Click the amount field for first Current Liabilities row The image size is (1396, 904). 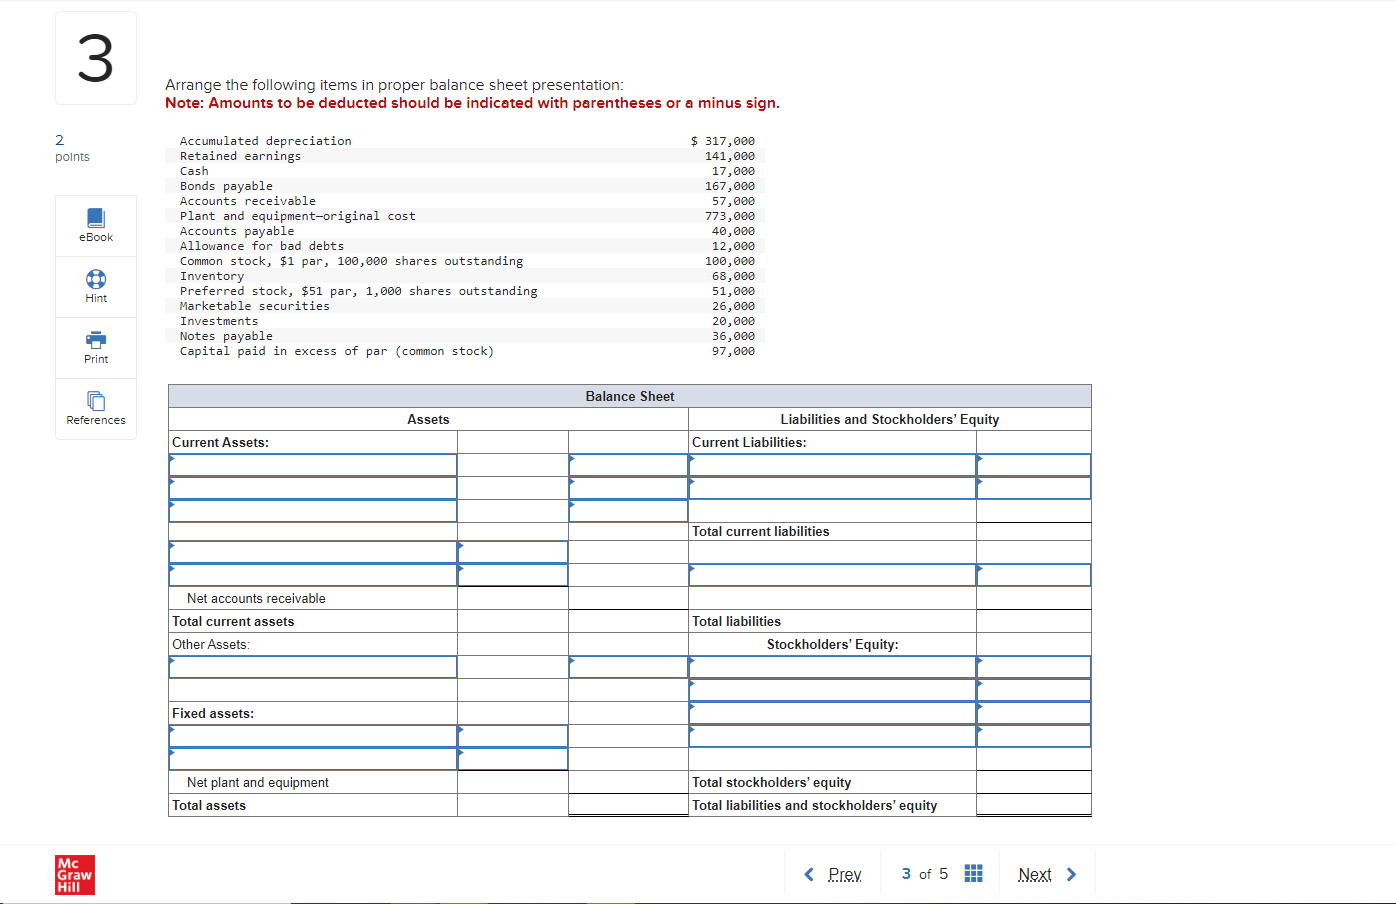(1034, 465)
